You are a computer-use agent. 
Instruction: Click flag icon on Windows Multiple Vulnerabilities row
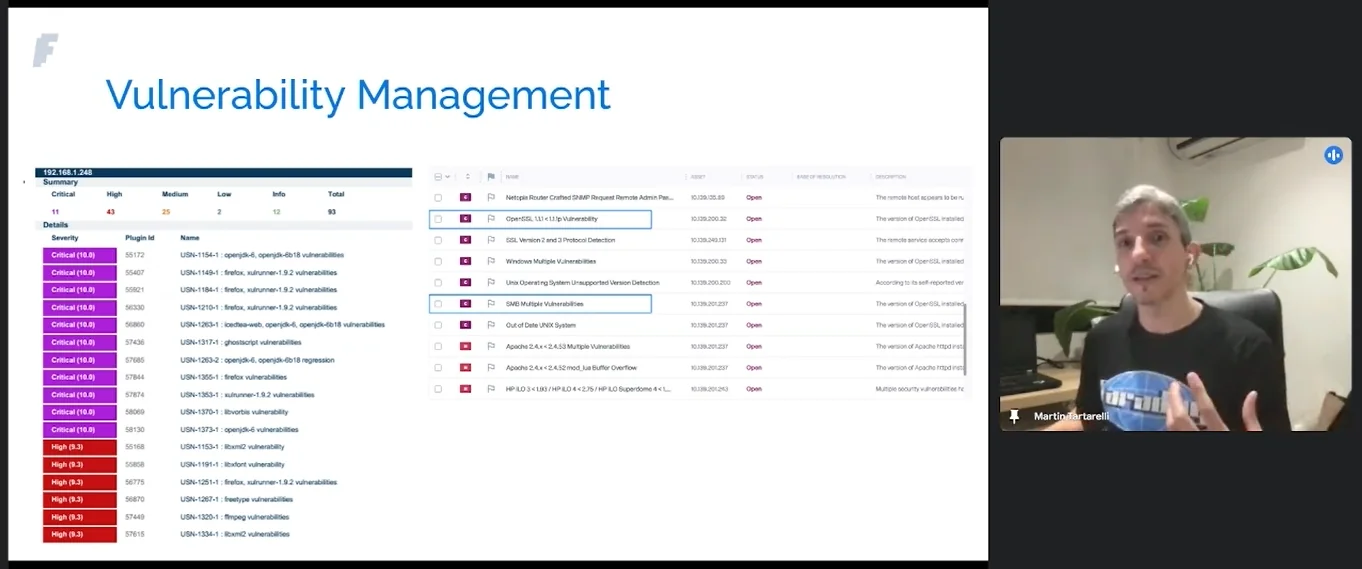(x=491, y=262)
